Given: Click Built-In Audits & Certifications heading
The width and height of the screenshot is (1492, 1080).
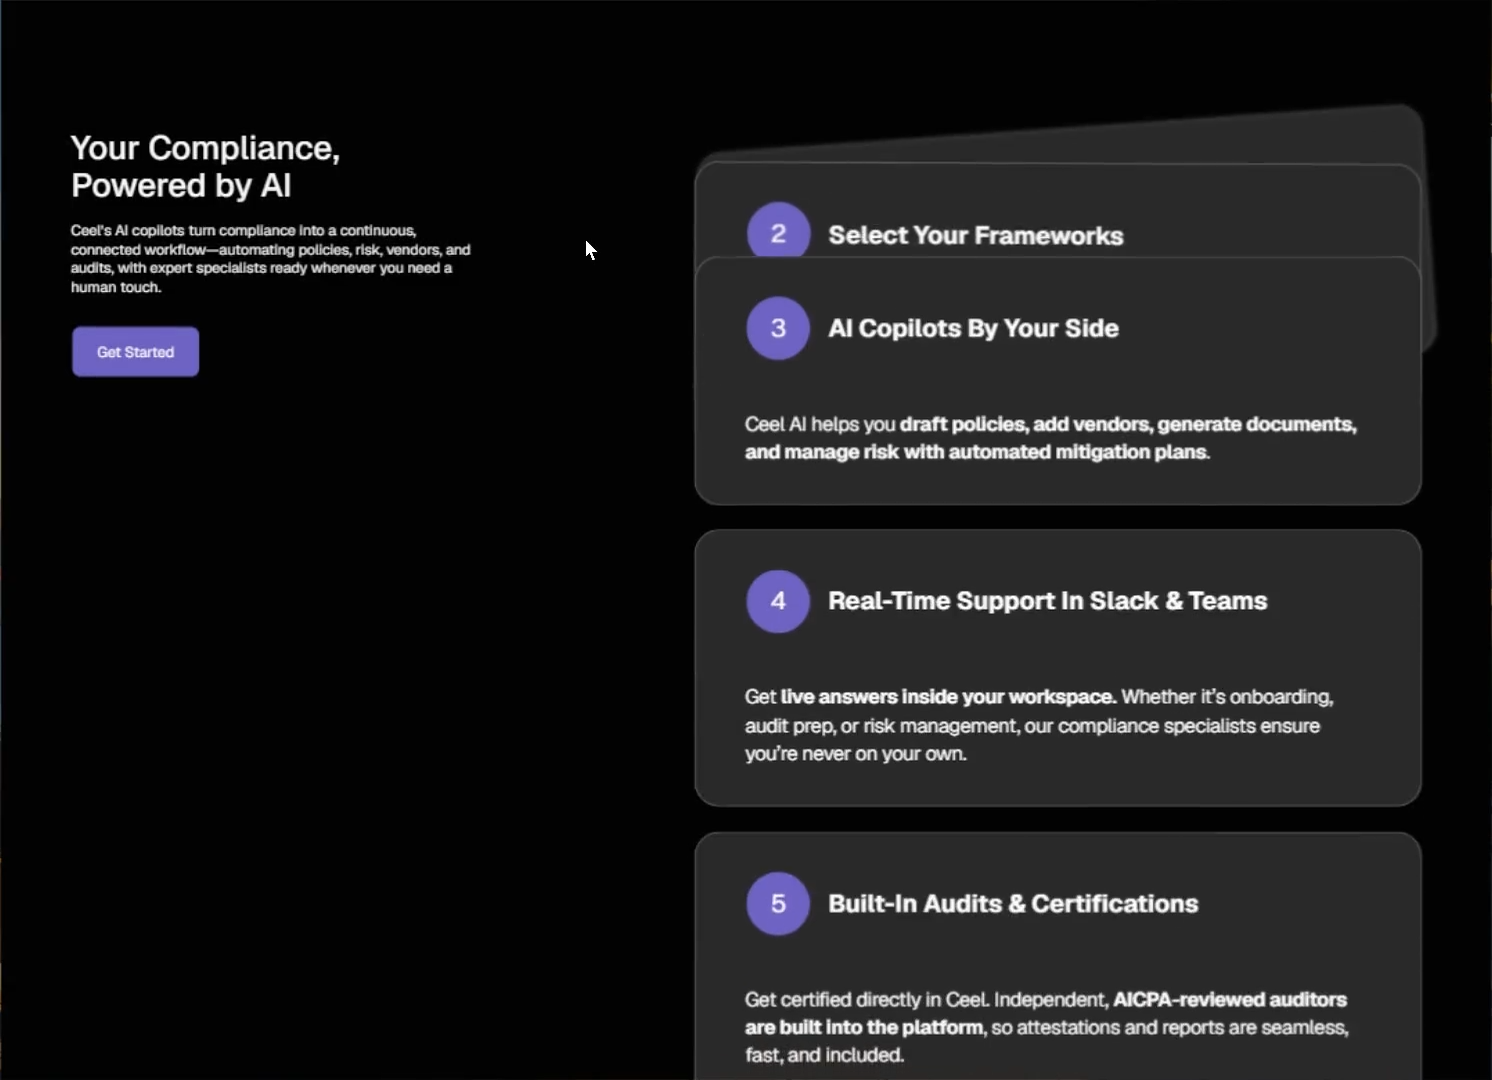Looking at the screenshot, I should pos(1013,904).
